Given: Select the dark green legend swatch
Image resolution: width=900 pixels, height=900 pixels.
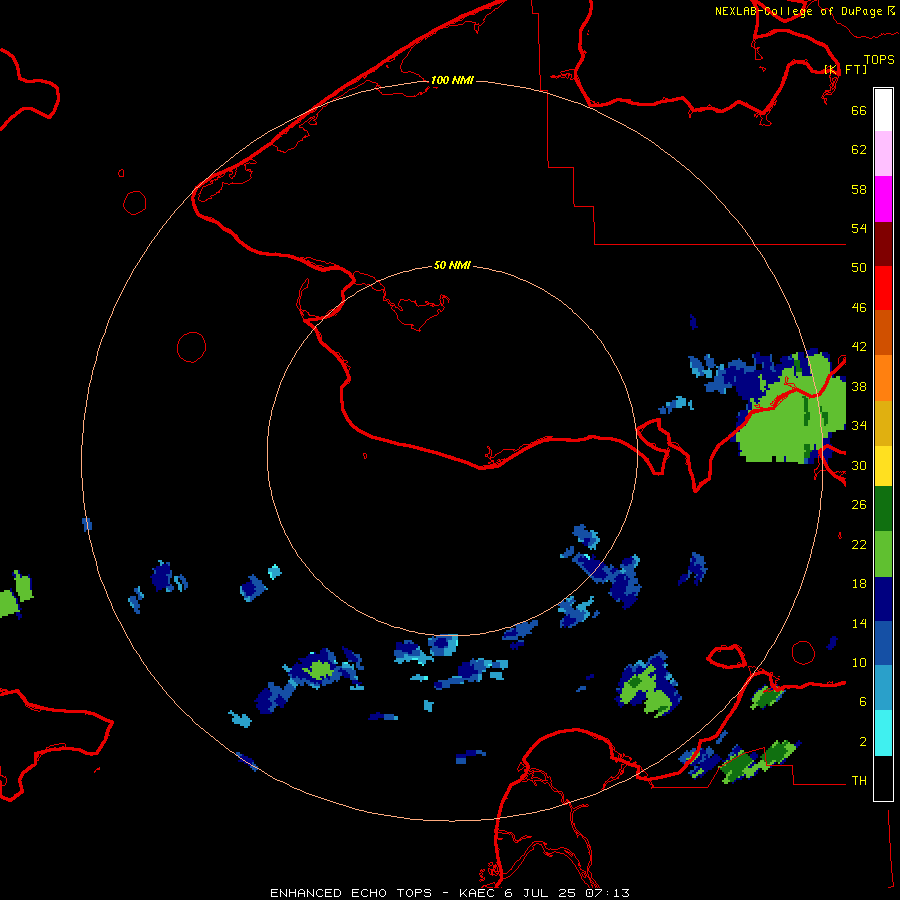Looking at the screenshot, I should (883, 509).
